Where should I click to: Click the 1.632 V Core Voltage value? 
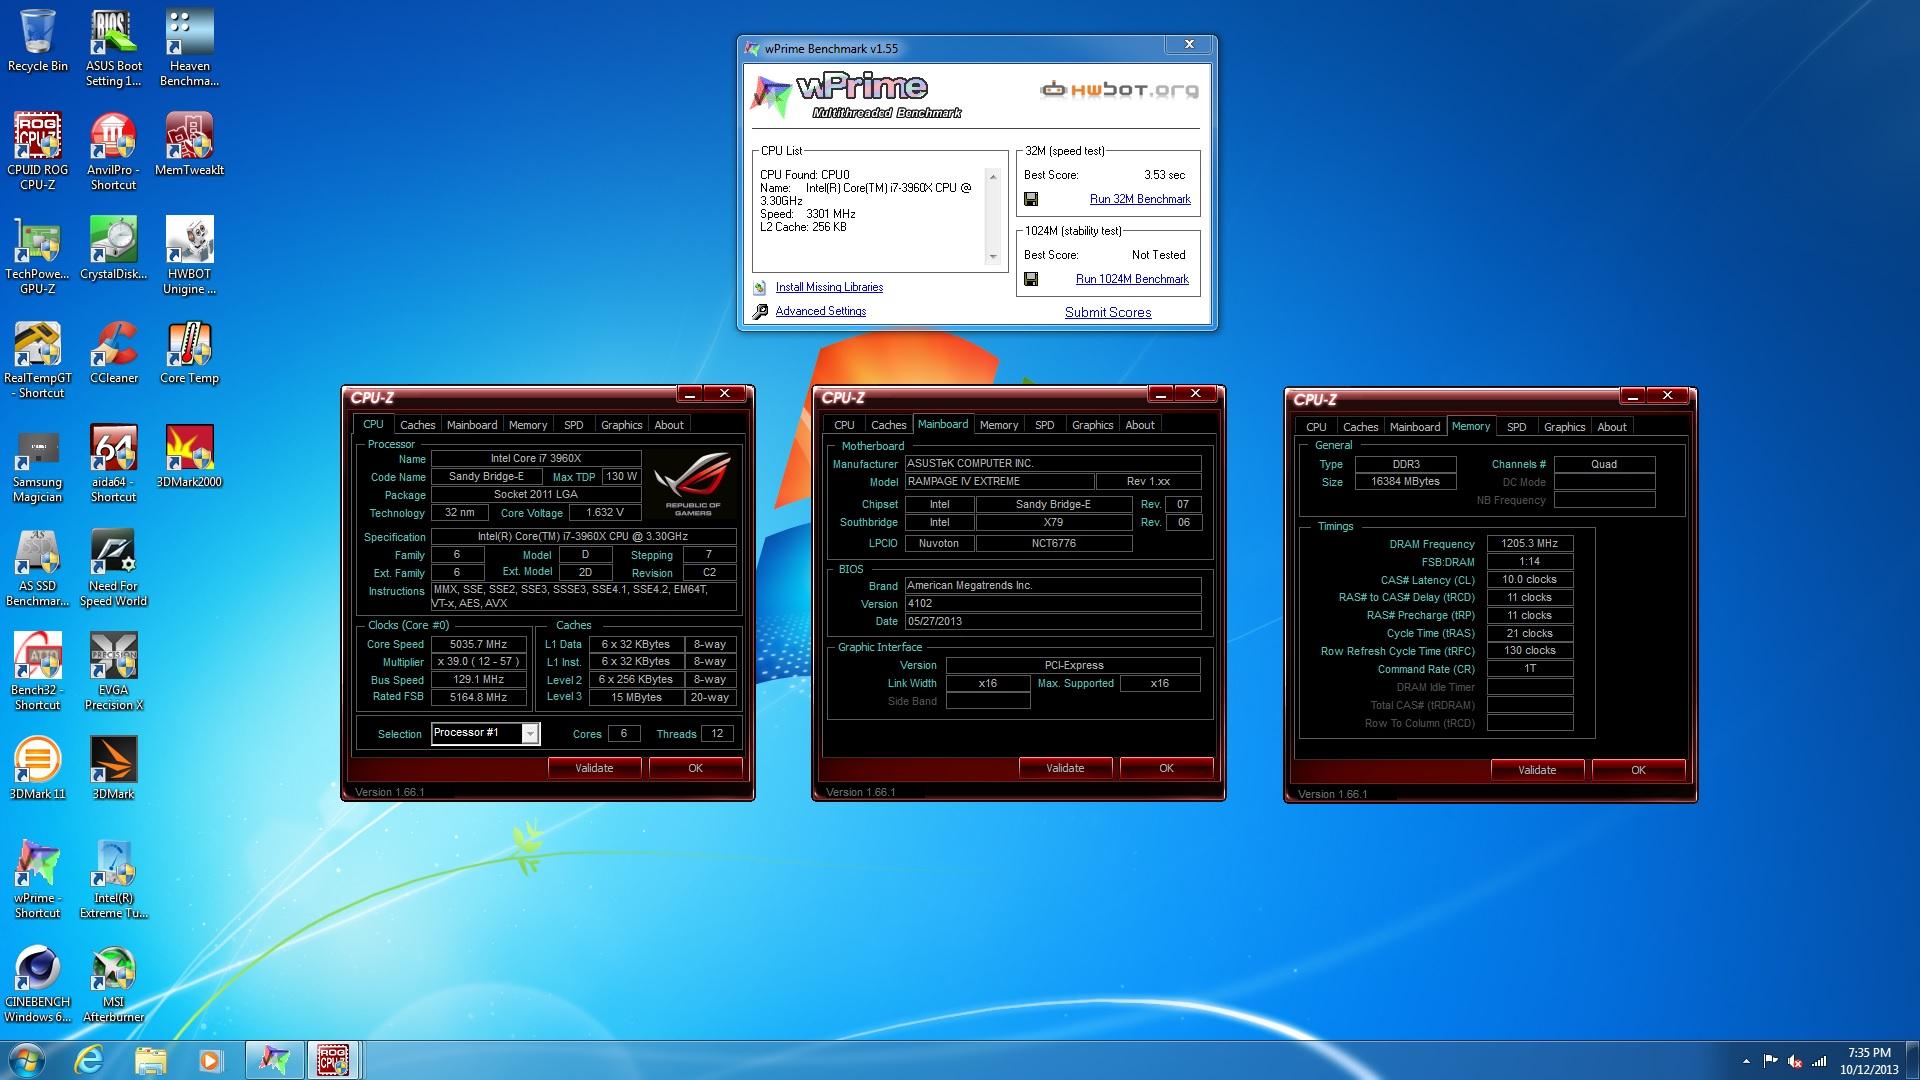coord(605,512)
